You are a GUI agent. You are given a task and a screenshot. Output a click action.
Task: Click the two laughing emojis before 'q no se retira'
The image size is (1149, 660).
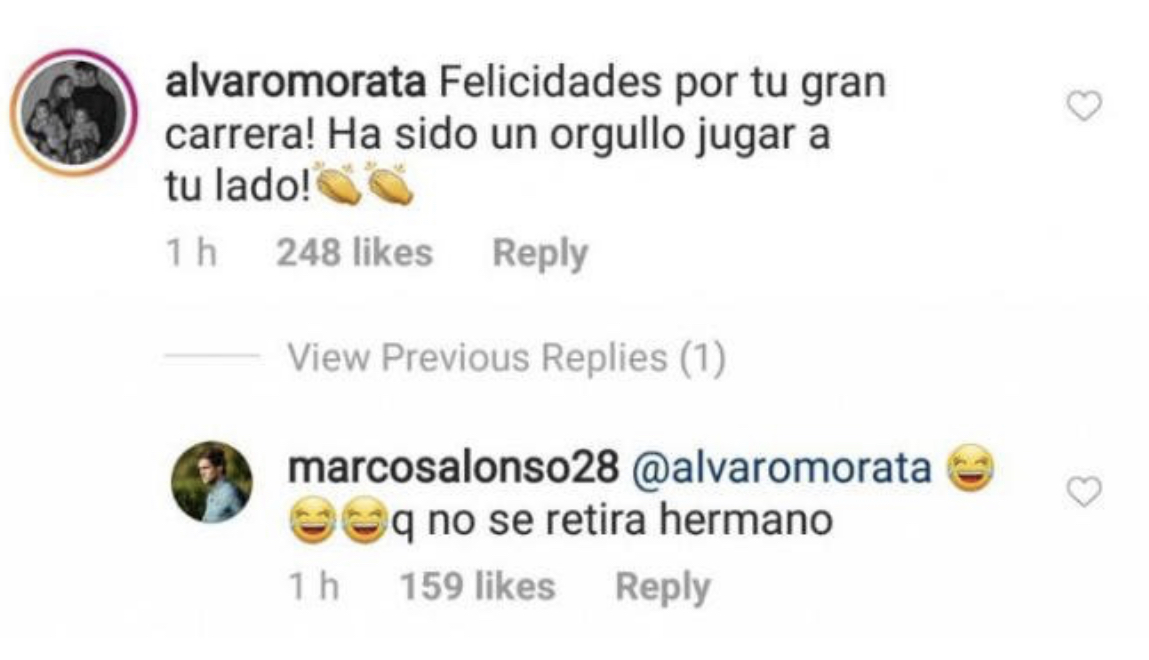(x=339, y=521)
